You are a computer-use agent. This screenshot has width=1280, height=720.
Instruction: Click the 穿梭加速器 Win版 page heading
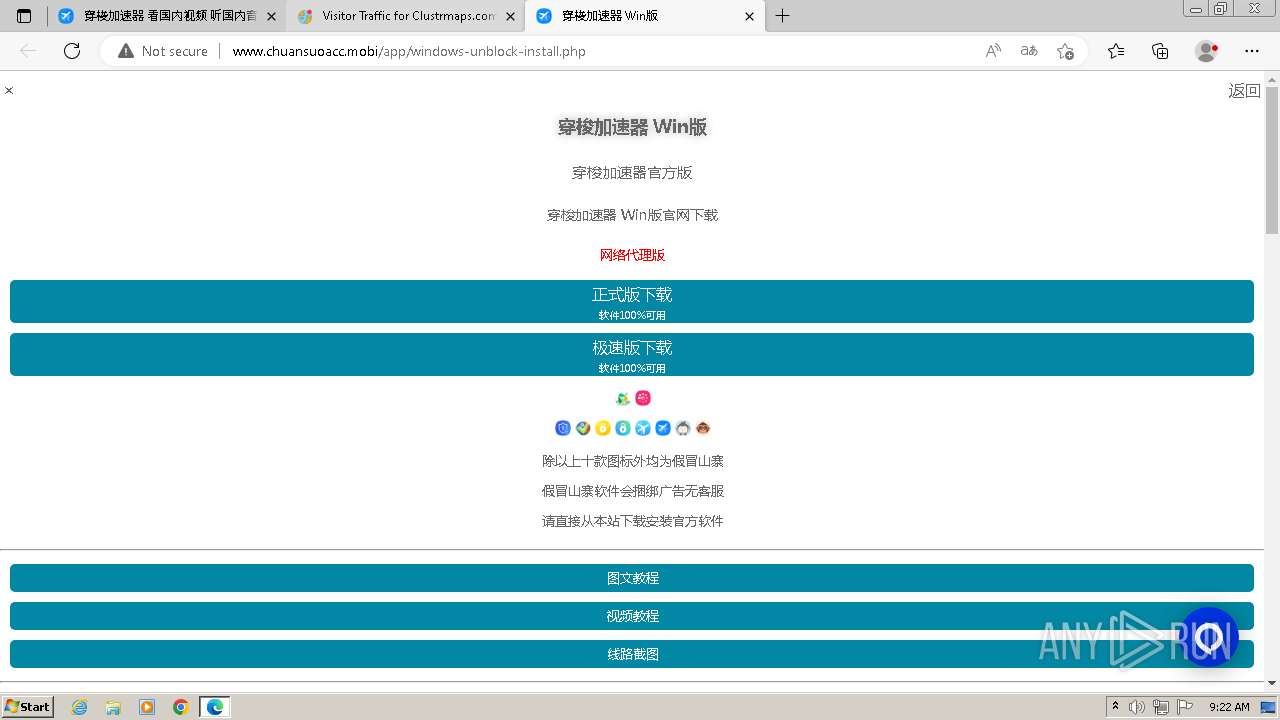point(632,127)
